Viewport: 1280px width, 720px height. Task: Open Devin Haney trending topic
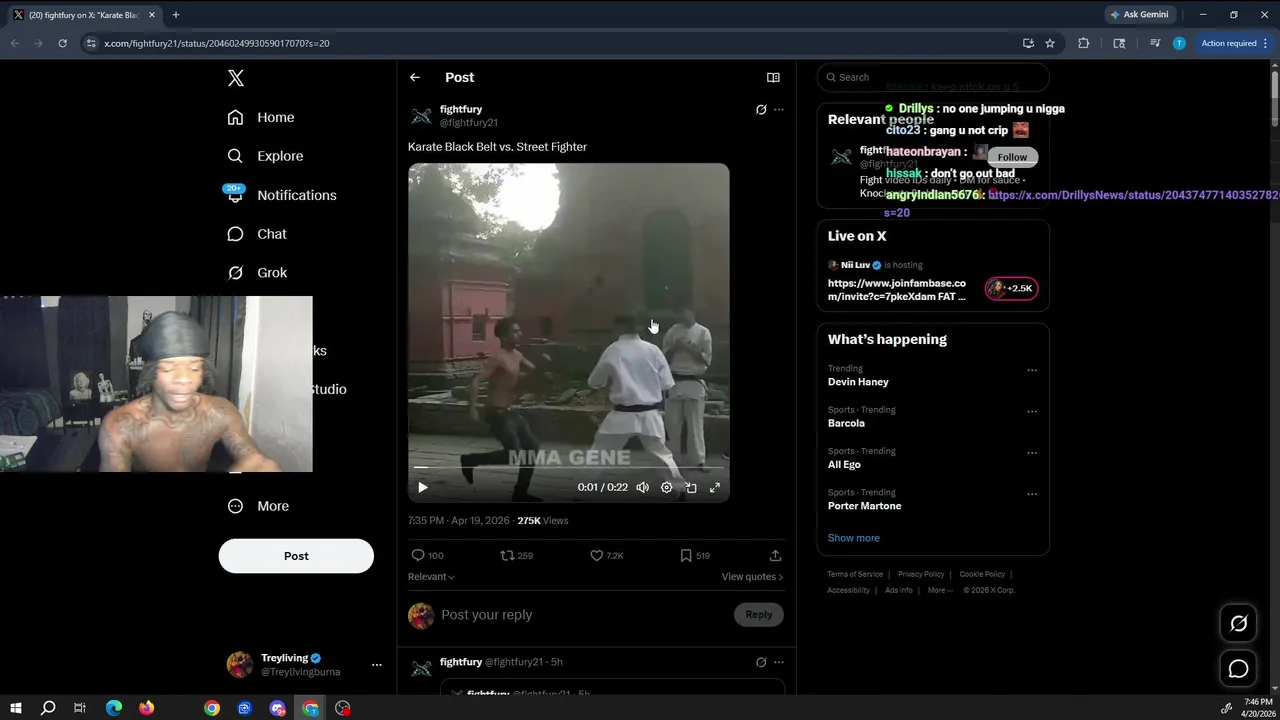click(x=858, y=382)
